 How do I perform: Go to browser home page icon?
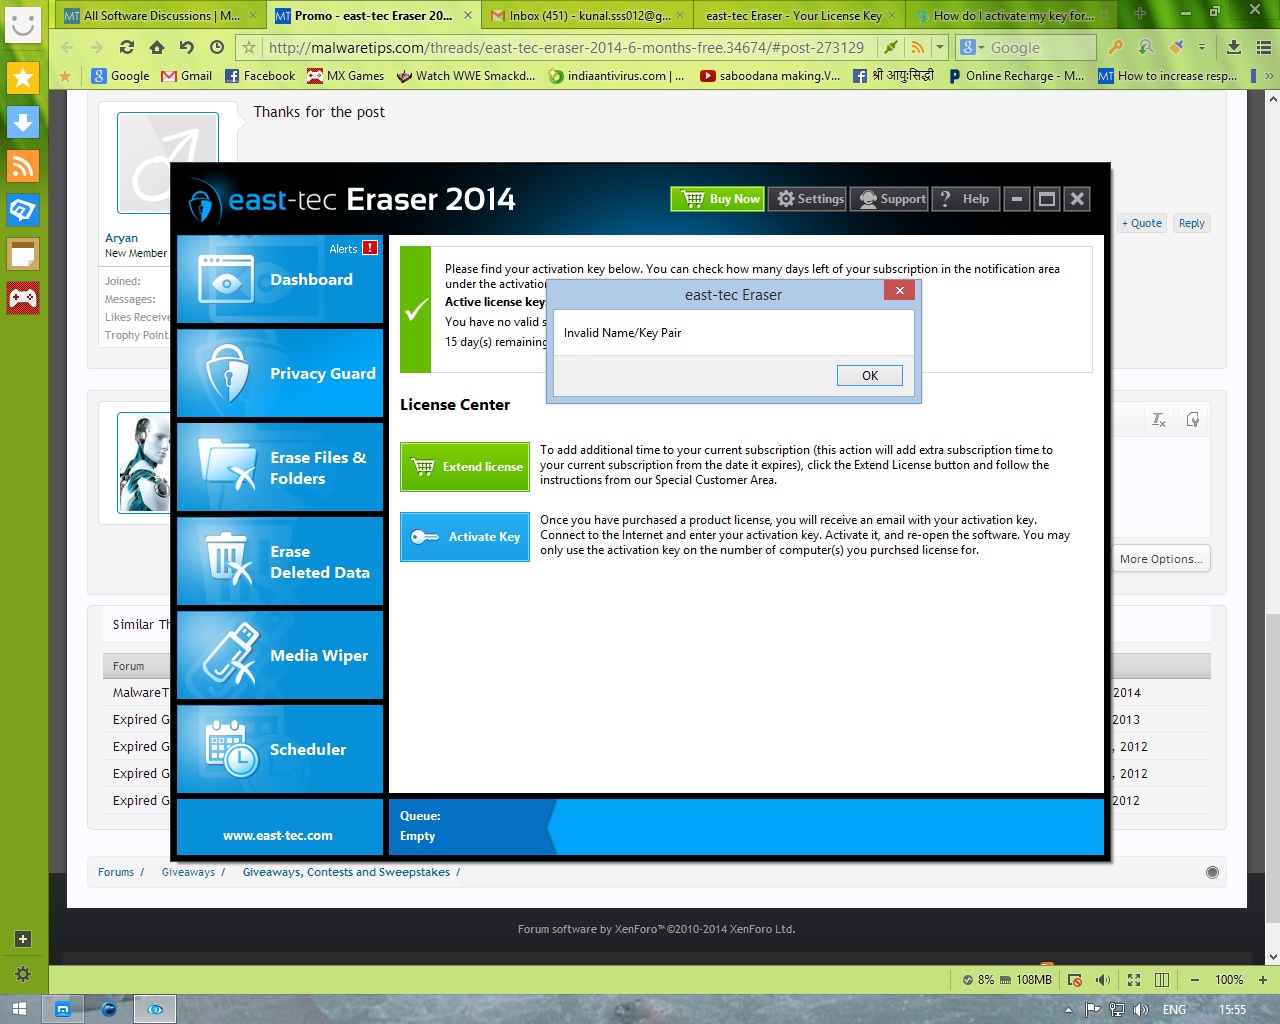pyautogui.click(x=157, y=47)
